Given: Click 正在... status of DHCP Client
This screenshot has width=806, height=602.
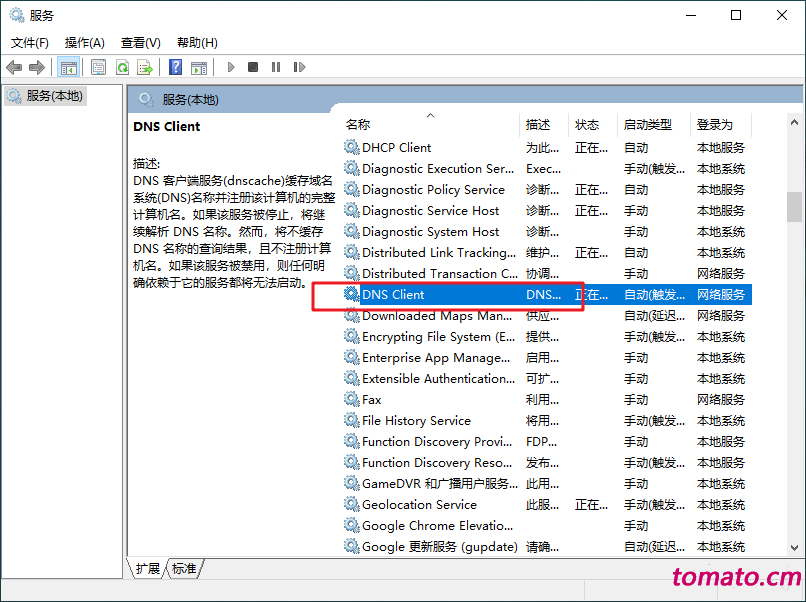Looking at the screenshot, I should click(x=592, y=148).
